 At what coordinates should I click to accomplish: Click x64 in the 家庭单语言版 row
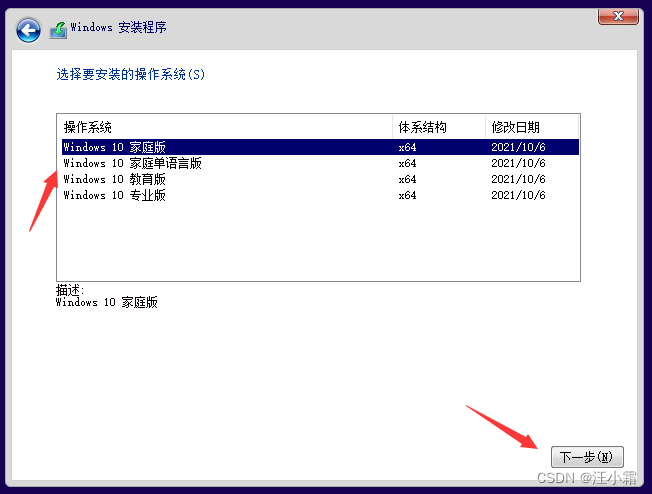point(407,163)
